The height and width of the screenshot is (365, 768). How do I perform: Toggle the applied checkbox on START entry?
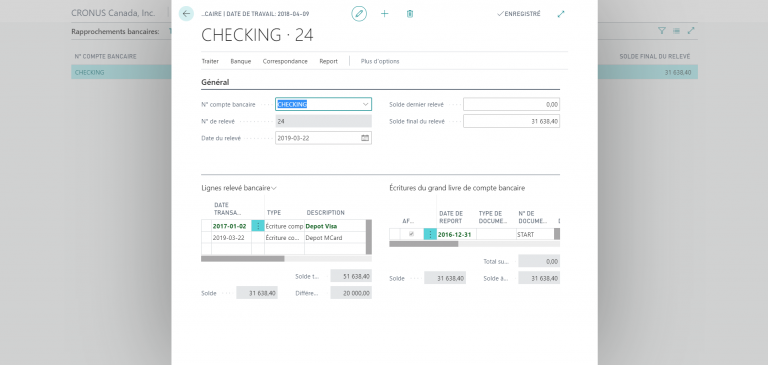[411, 234]
